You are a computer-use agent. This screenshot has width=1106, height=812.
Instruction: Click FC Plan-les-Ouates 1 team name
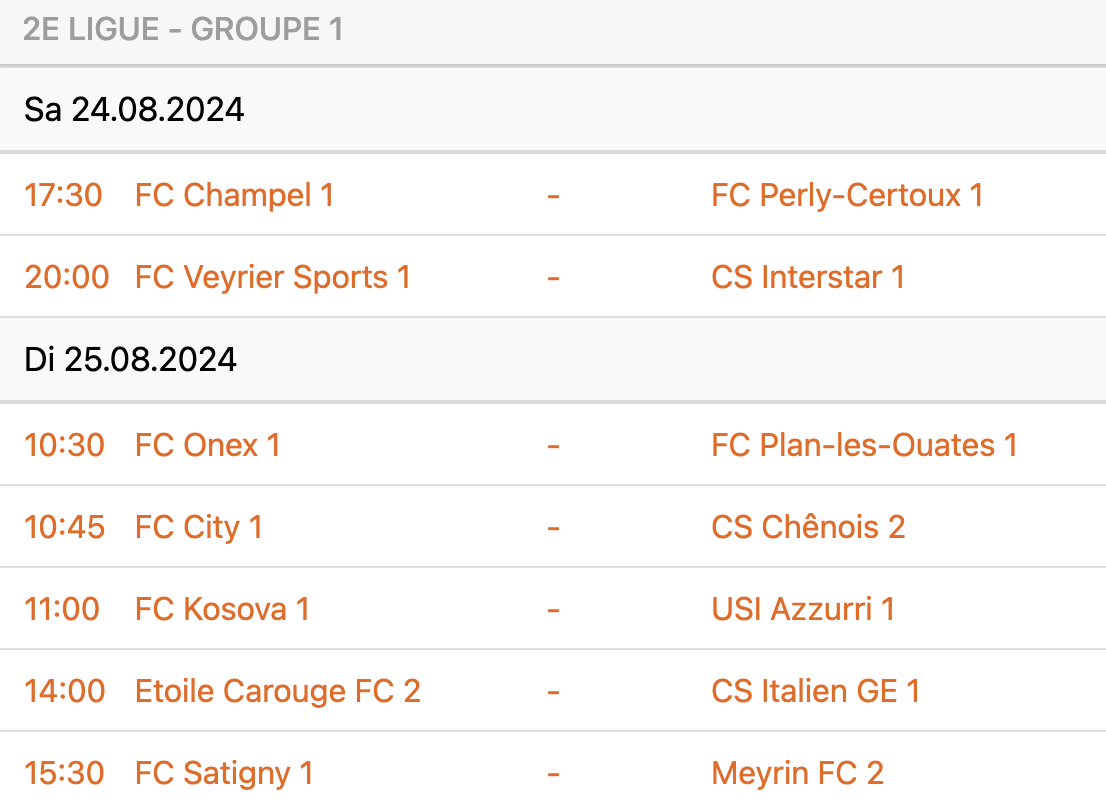[x=864, y=445]
